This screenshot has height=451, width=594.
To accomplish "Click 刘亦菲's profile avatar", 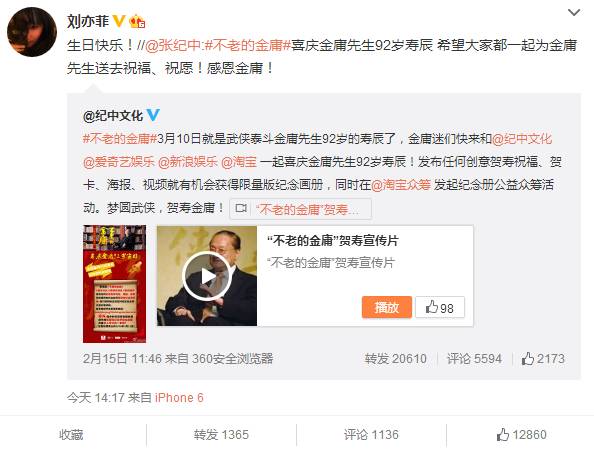I will coord(32,32).
